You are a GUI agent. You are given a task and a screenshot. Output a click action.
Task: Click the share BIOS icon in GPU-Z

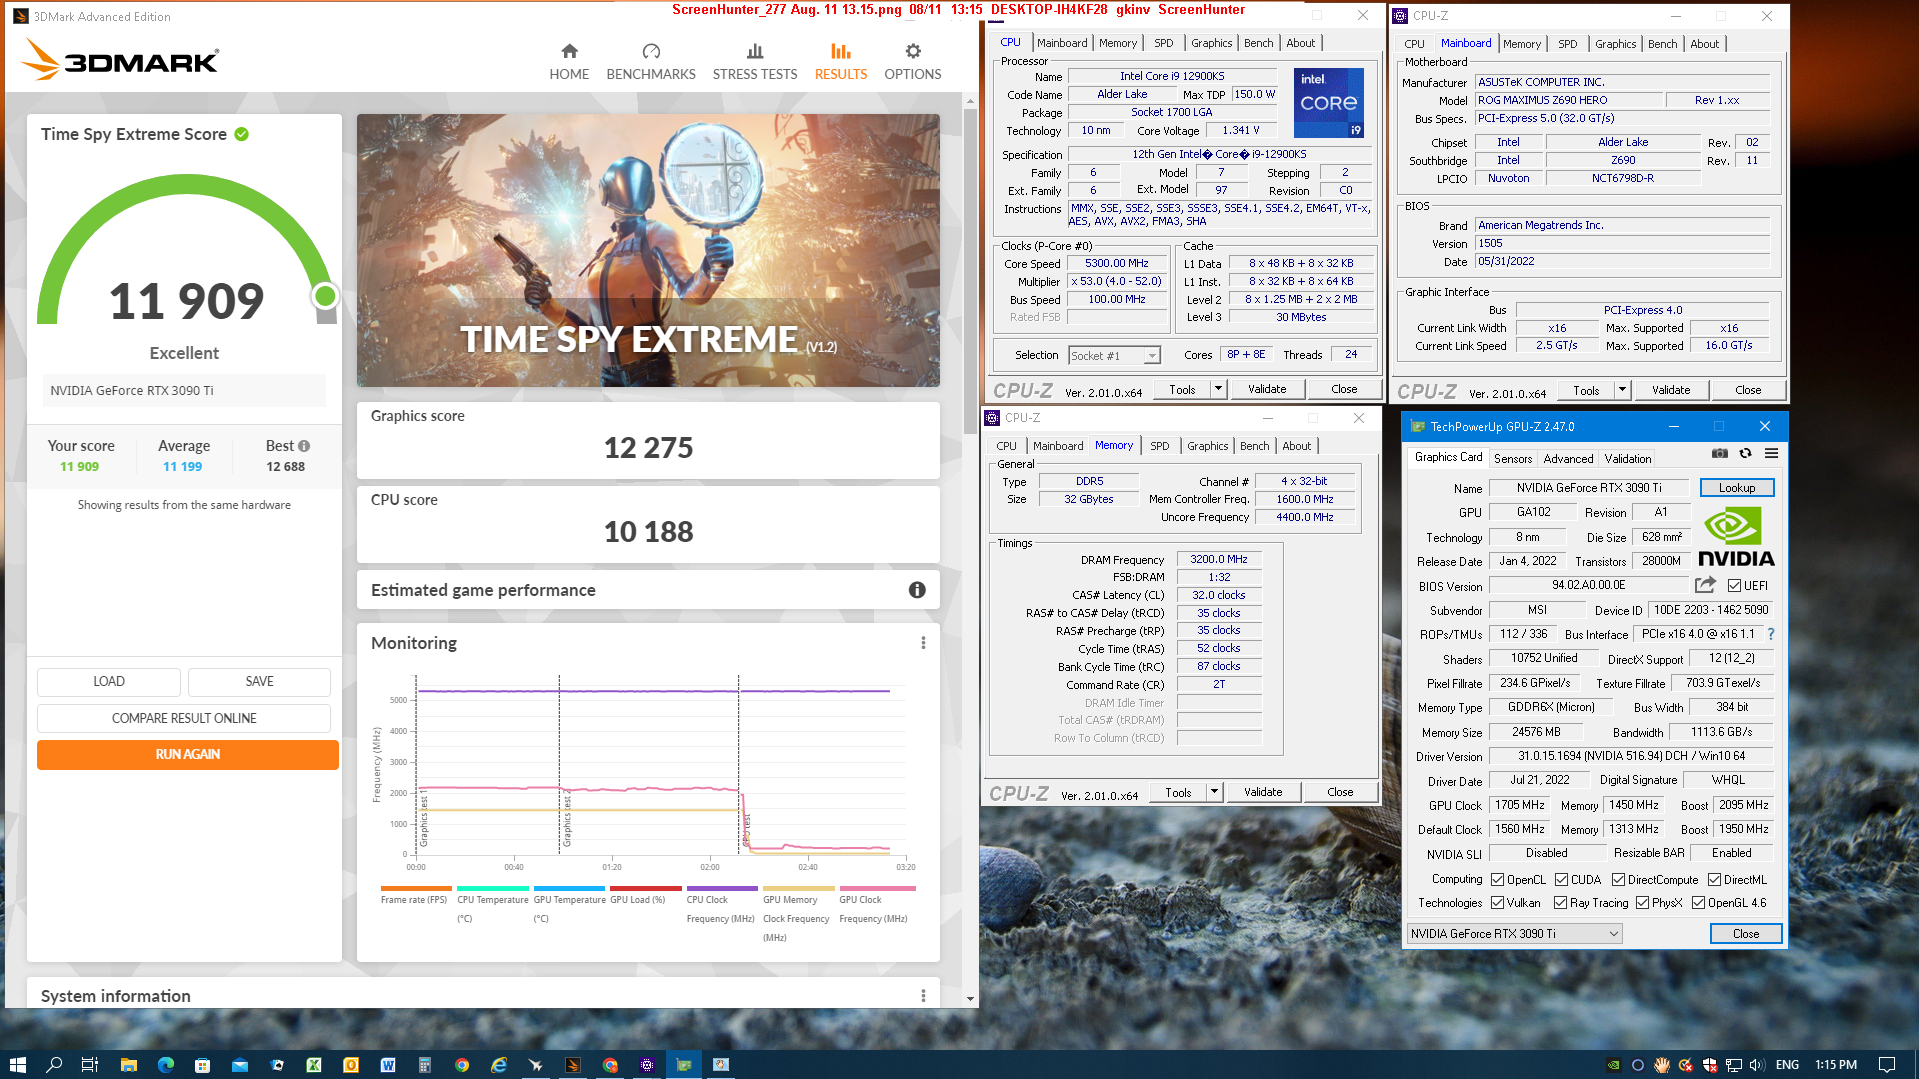[x=1705, y=584]
